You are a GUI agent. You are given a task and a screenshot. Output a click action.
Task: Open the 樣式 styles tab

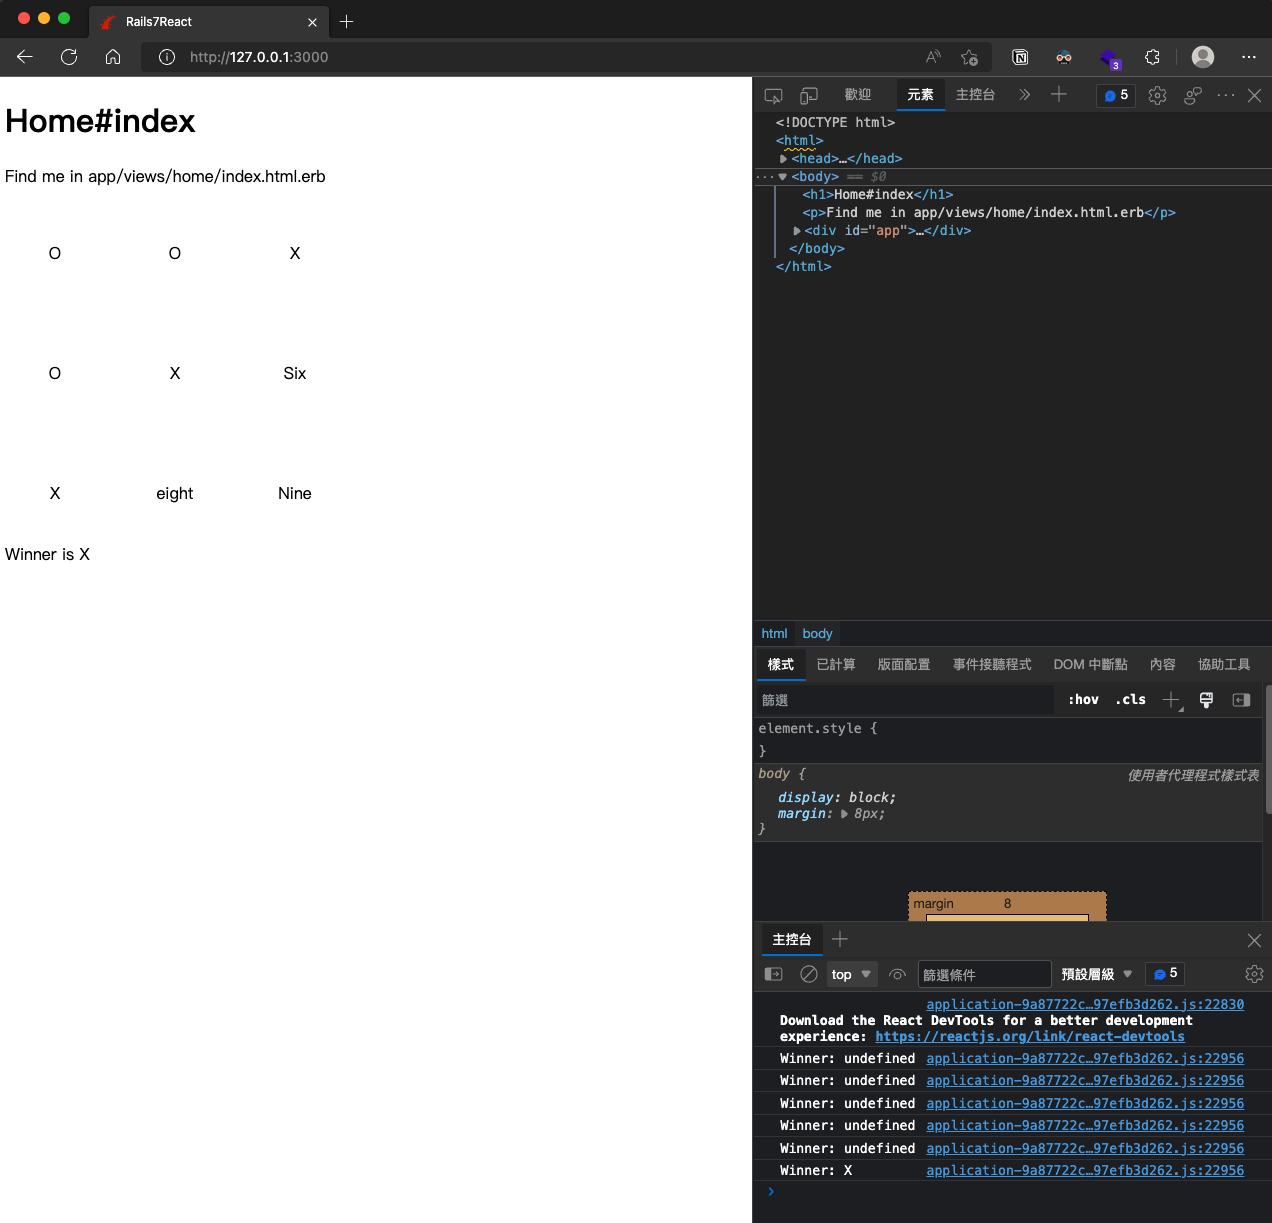click(781, 664)
